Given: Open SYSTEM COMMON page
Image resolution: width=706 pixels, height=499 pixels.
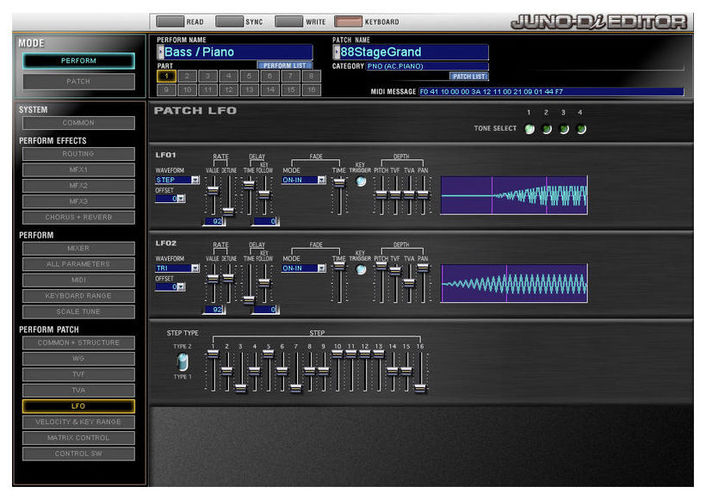Looking at the screenshot, I should (x=79, y=123).
